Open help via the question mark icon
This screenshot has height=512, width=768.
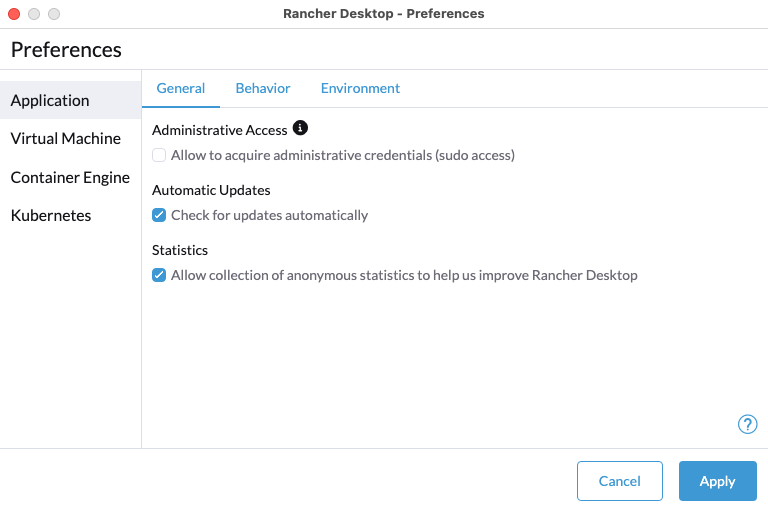(x=747, y=424)
